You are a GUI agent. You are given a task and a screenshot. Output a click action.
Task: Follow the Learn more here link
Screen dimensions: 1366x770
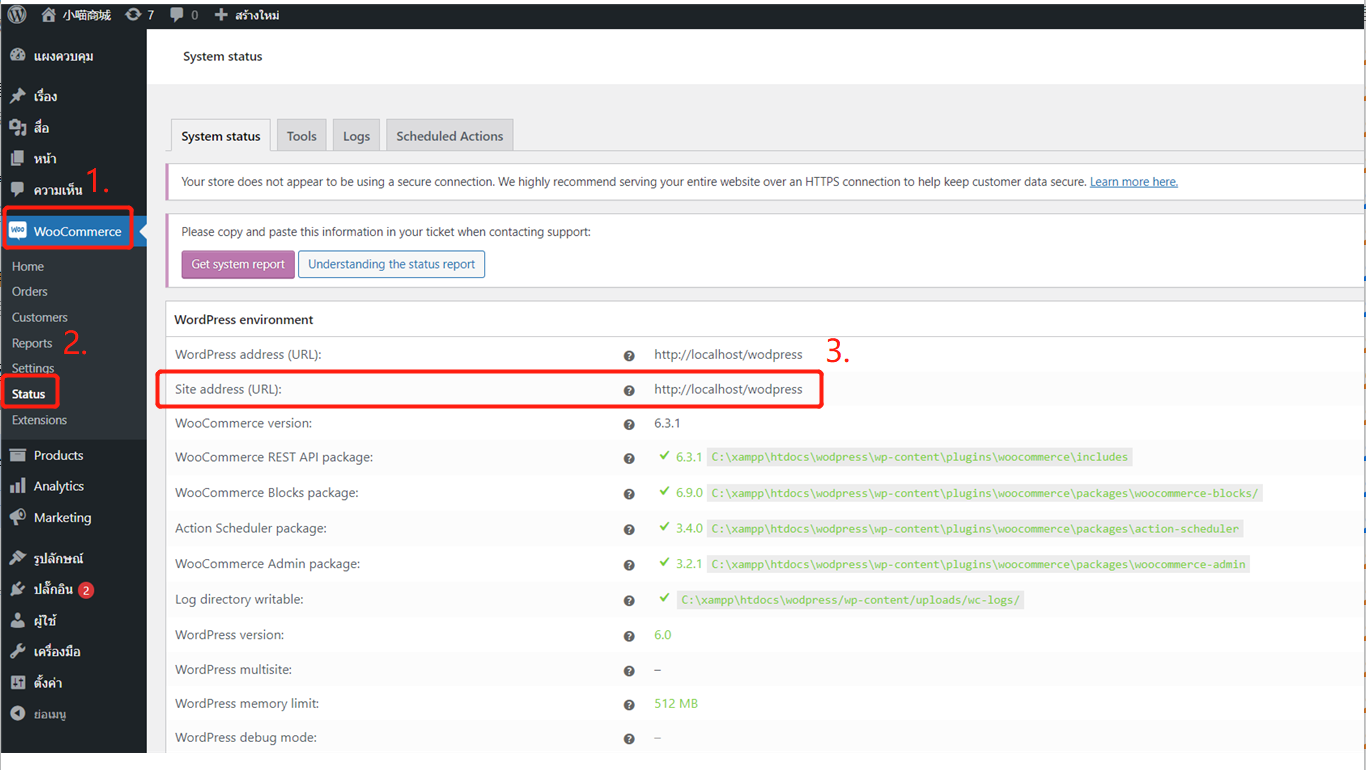(1134, 182)
